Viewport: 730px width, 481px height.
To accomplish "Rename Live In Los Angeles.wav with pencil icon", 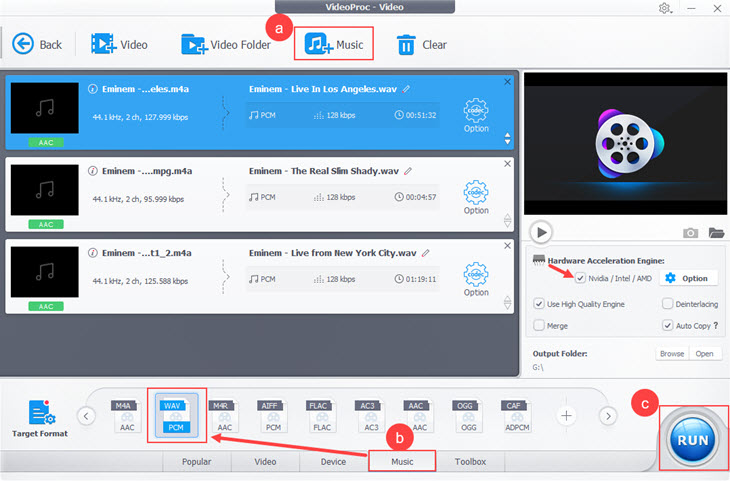I will click(x=406, y=89).
